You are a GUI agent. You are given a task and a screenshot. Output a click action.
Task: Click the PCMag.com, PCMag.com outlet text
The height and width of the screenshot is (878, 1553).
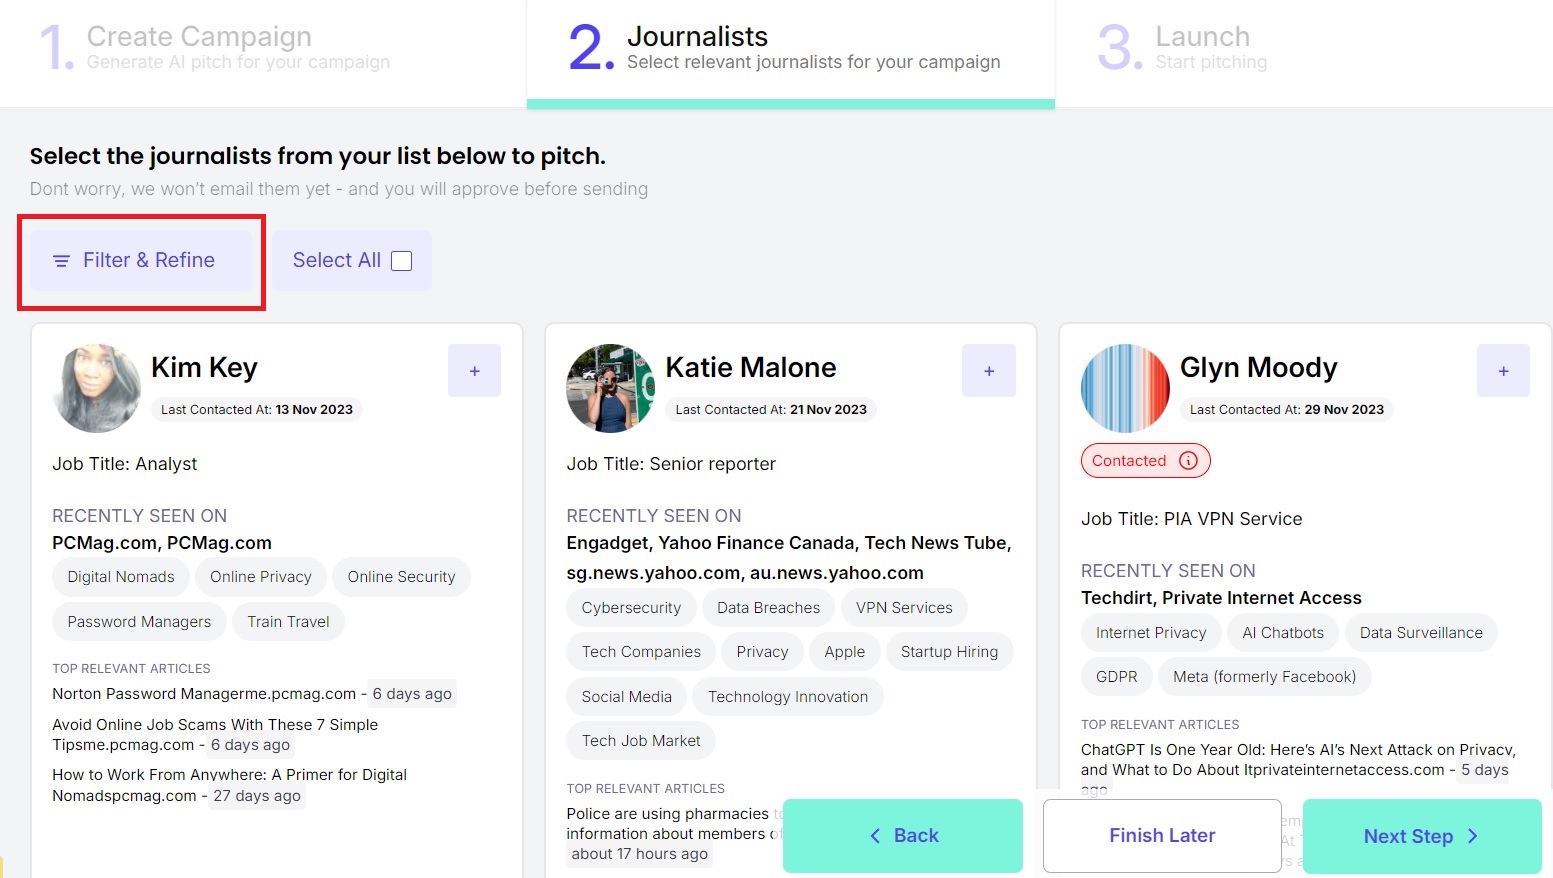(x=162, y=543)
